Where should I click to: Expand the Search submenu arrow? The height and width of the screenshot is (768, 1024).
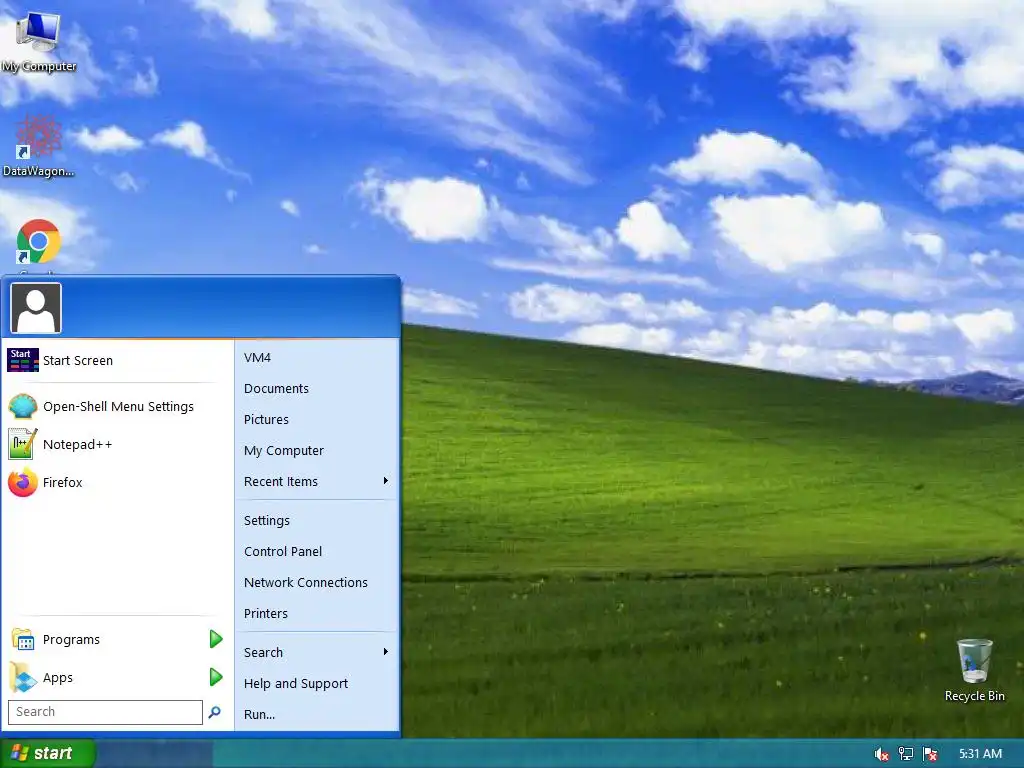(386, 652)
